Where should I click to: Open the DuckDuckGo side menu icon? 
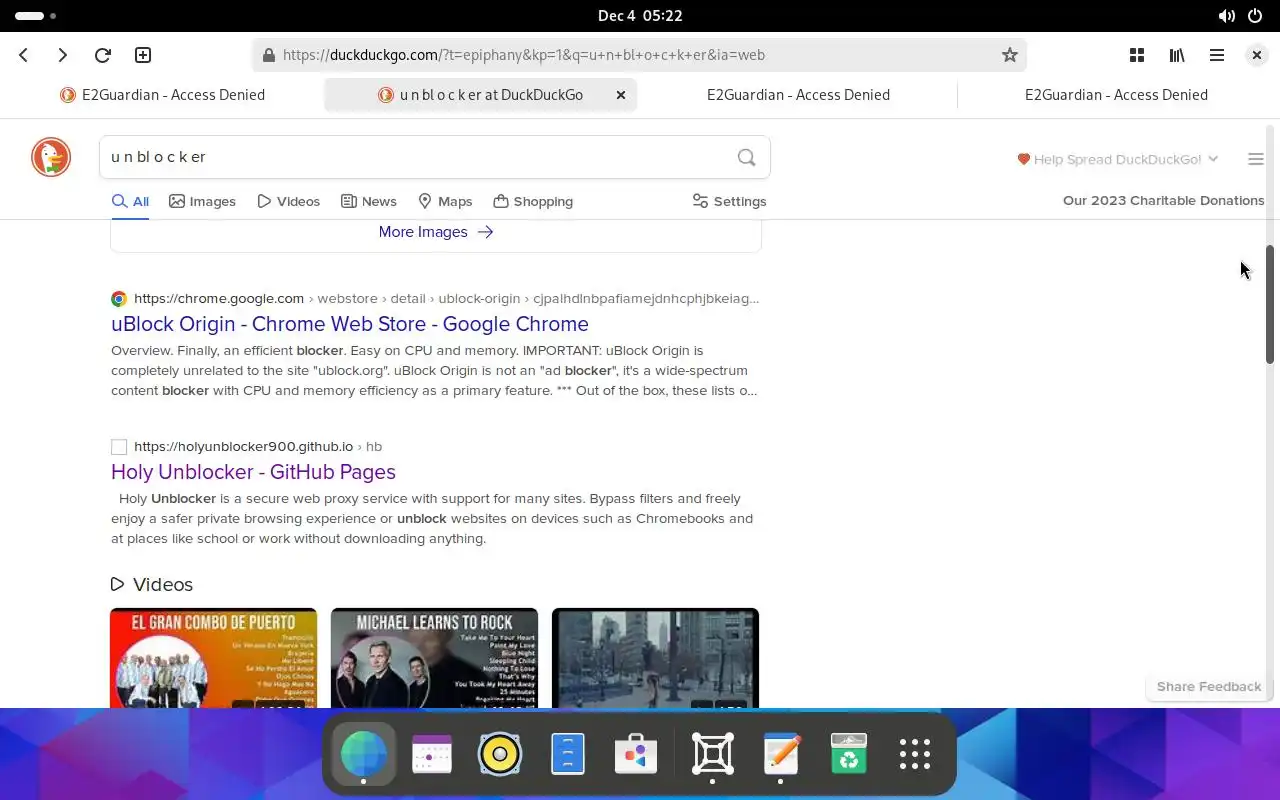pos(1256,159)
